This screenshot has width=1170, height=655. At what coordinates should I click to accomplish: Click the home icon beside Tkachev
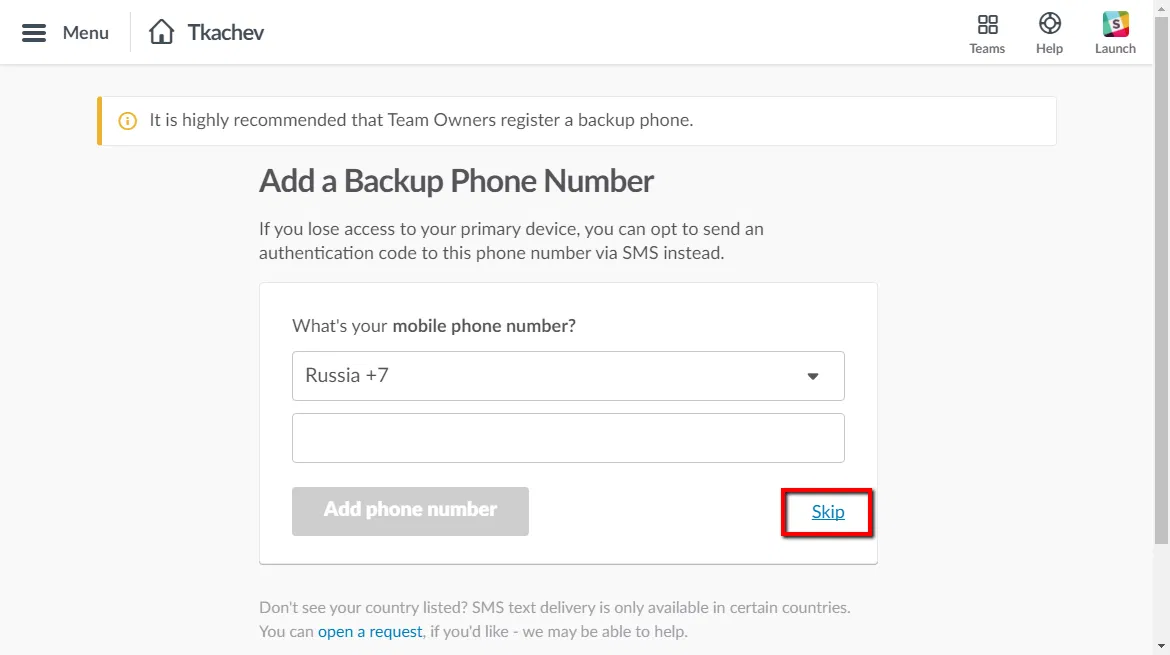[161, 32]
